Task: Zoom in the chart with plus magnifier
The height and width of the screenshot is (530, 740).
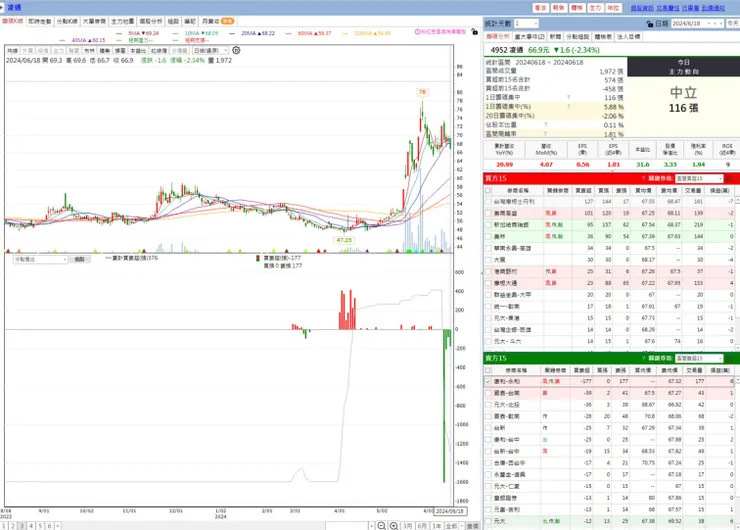Action: [394, 526]
